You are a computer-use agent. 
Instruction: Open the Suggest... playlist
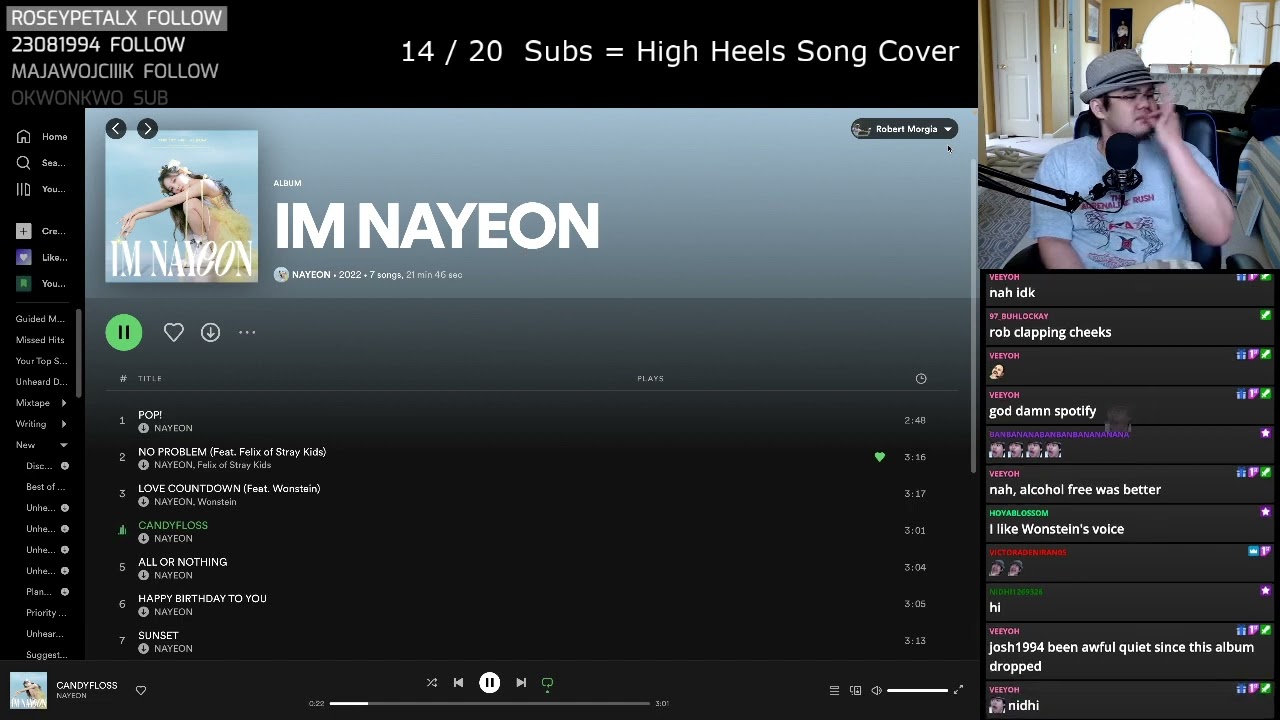pos(46,655)
